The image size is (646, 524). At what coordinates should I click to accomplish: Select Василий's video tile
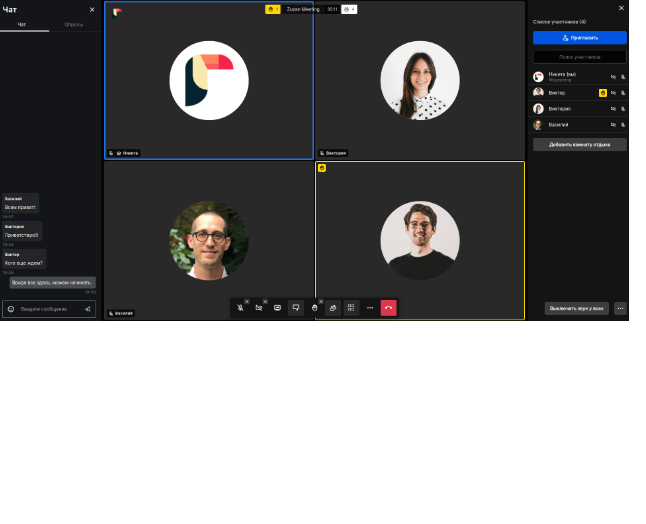coord(209,240)
